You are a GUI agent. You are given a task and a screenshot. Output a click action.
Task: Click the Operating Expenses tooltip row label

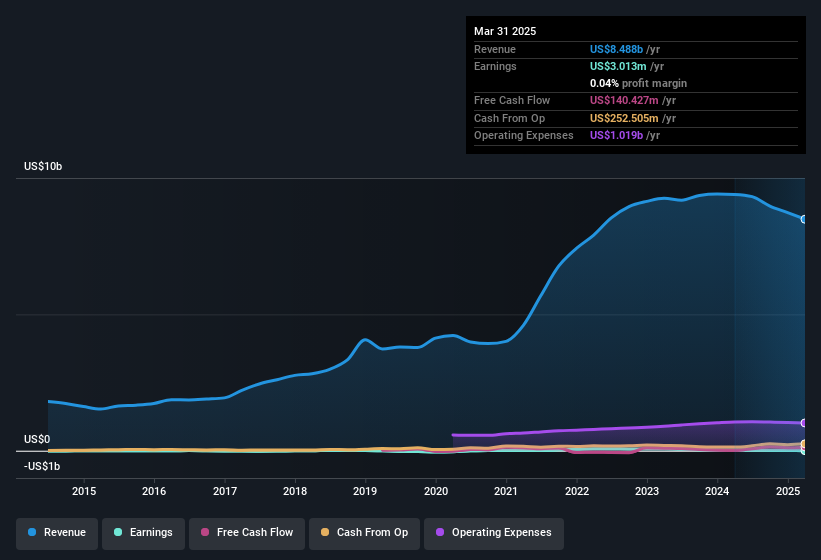coord(524,136)
